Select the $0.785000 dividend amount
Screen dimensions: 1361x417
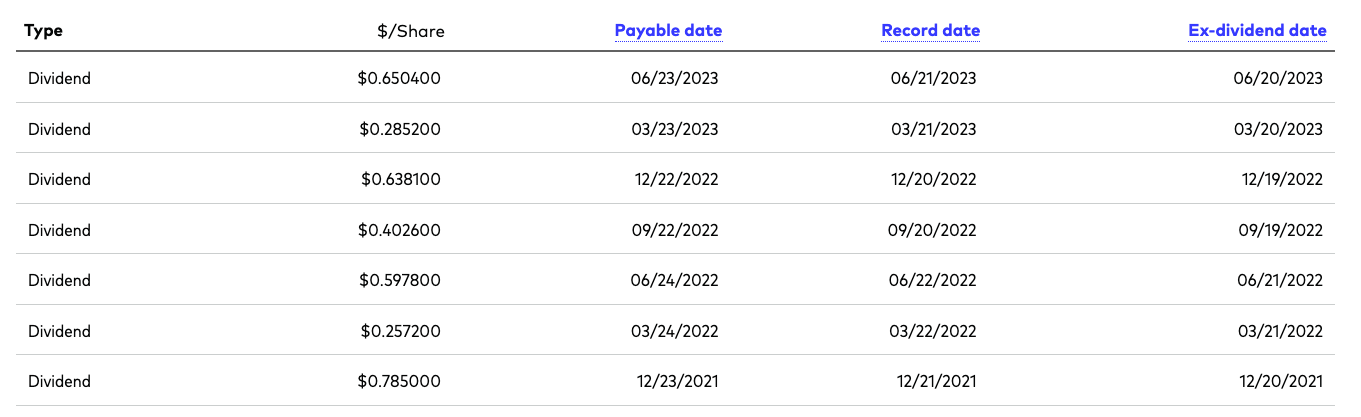tap(400, 381)
